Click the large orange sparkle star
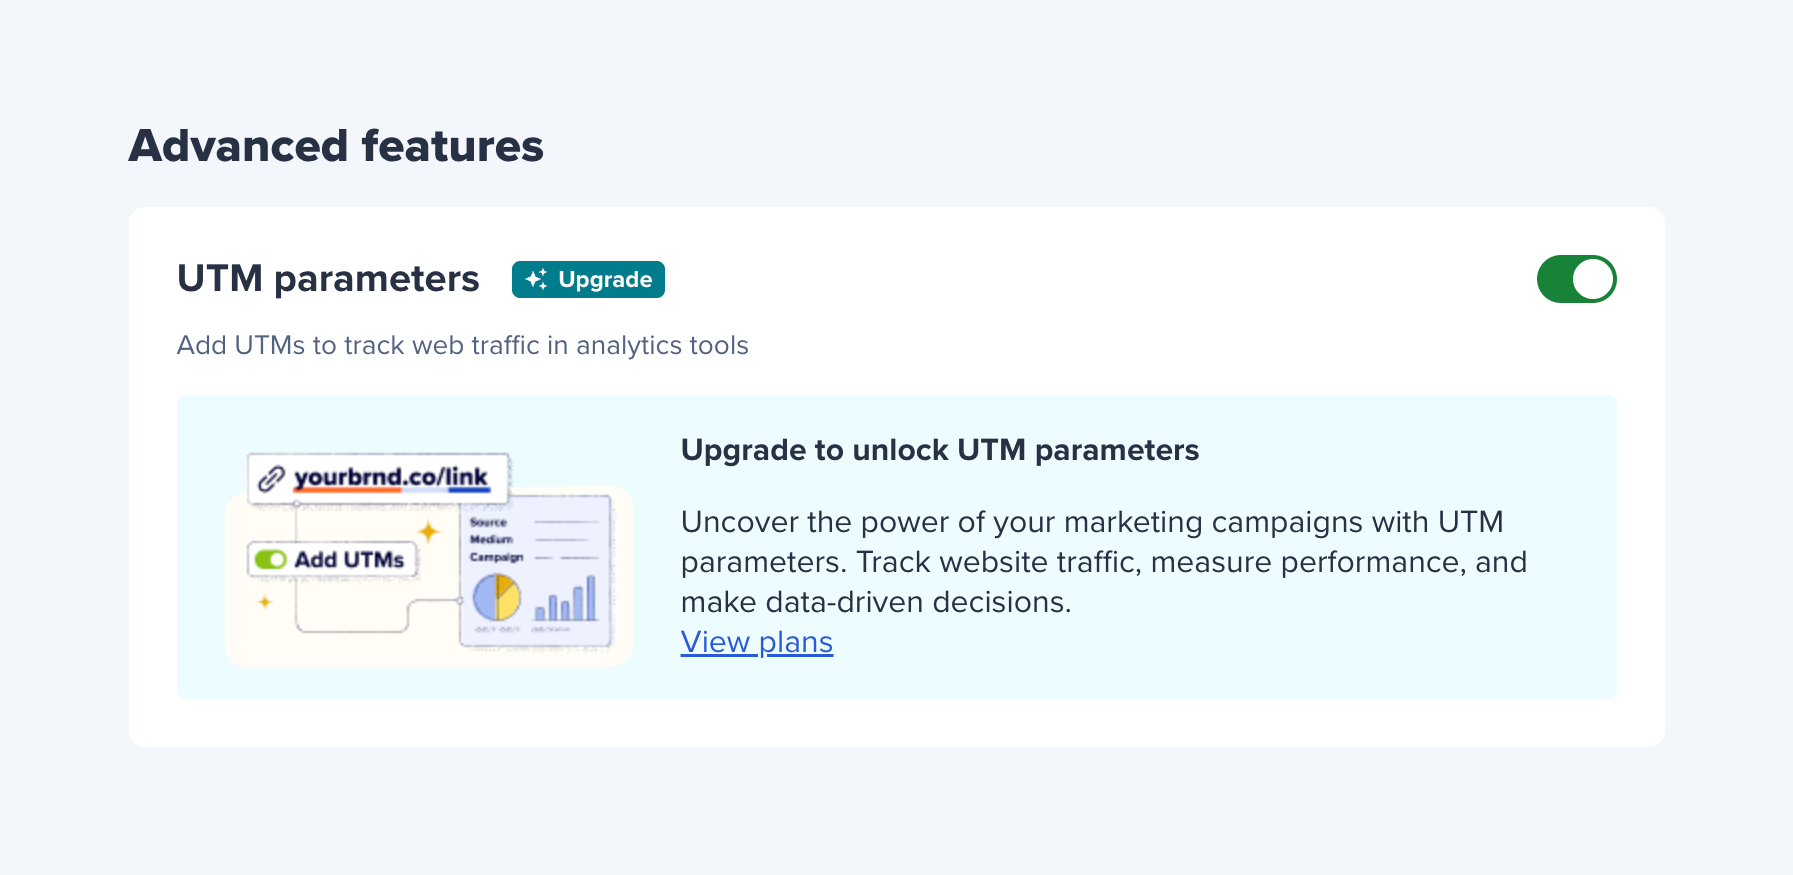Image resolution: width=1793 pixels, height=875 pixels. 429,531
